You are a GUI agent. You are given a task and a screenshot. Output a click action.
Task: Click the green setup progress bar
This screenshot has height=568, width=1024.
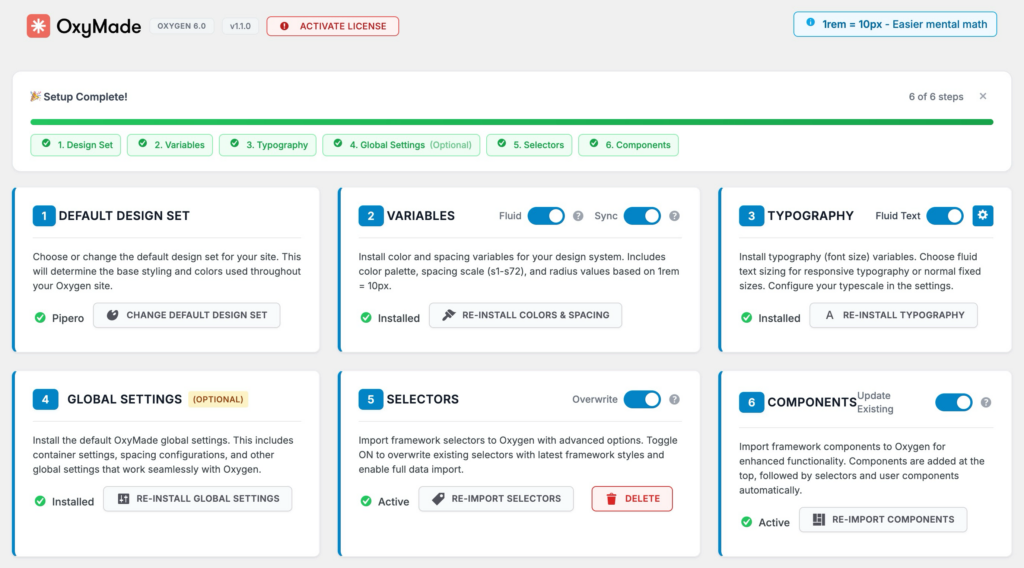pyautogui.click(x=512, y=122)
